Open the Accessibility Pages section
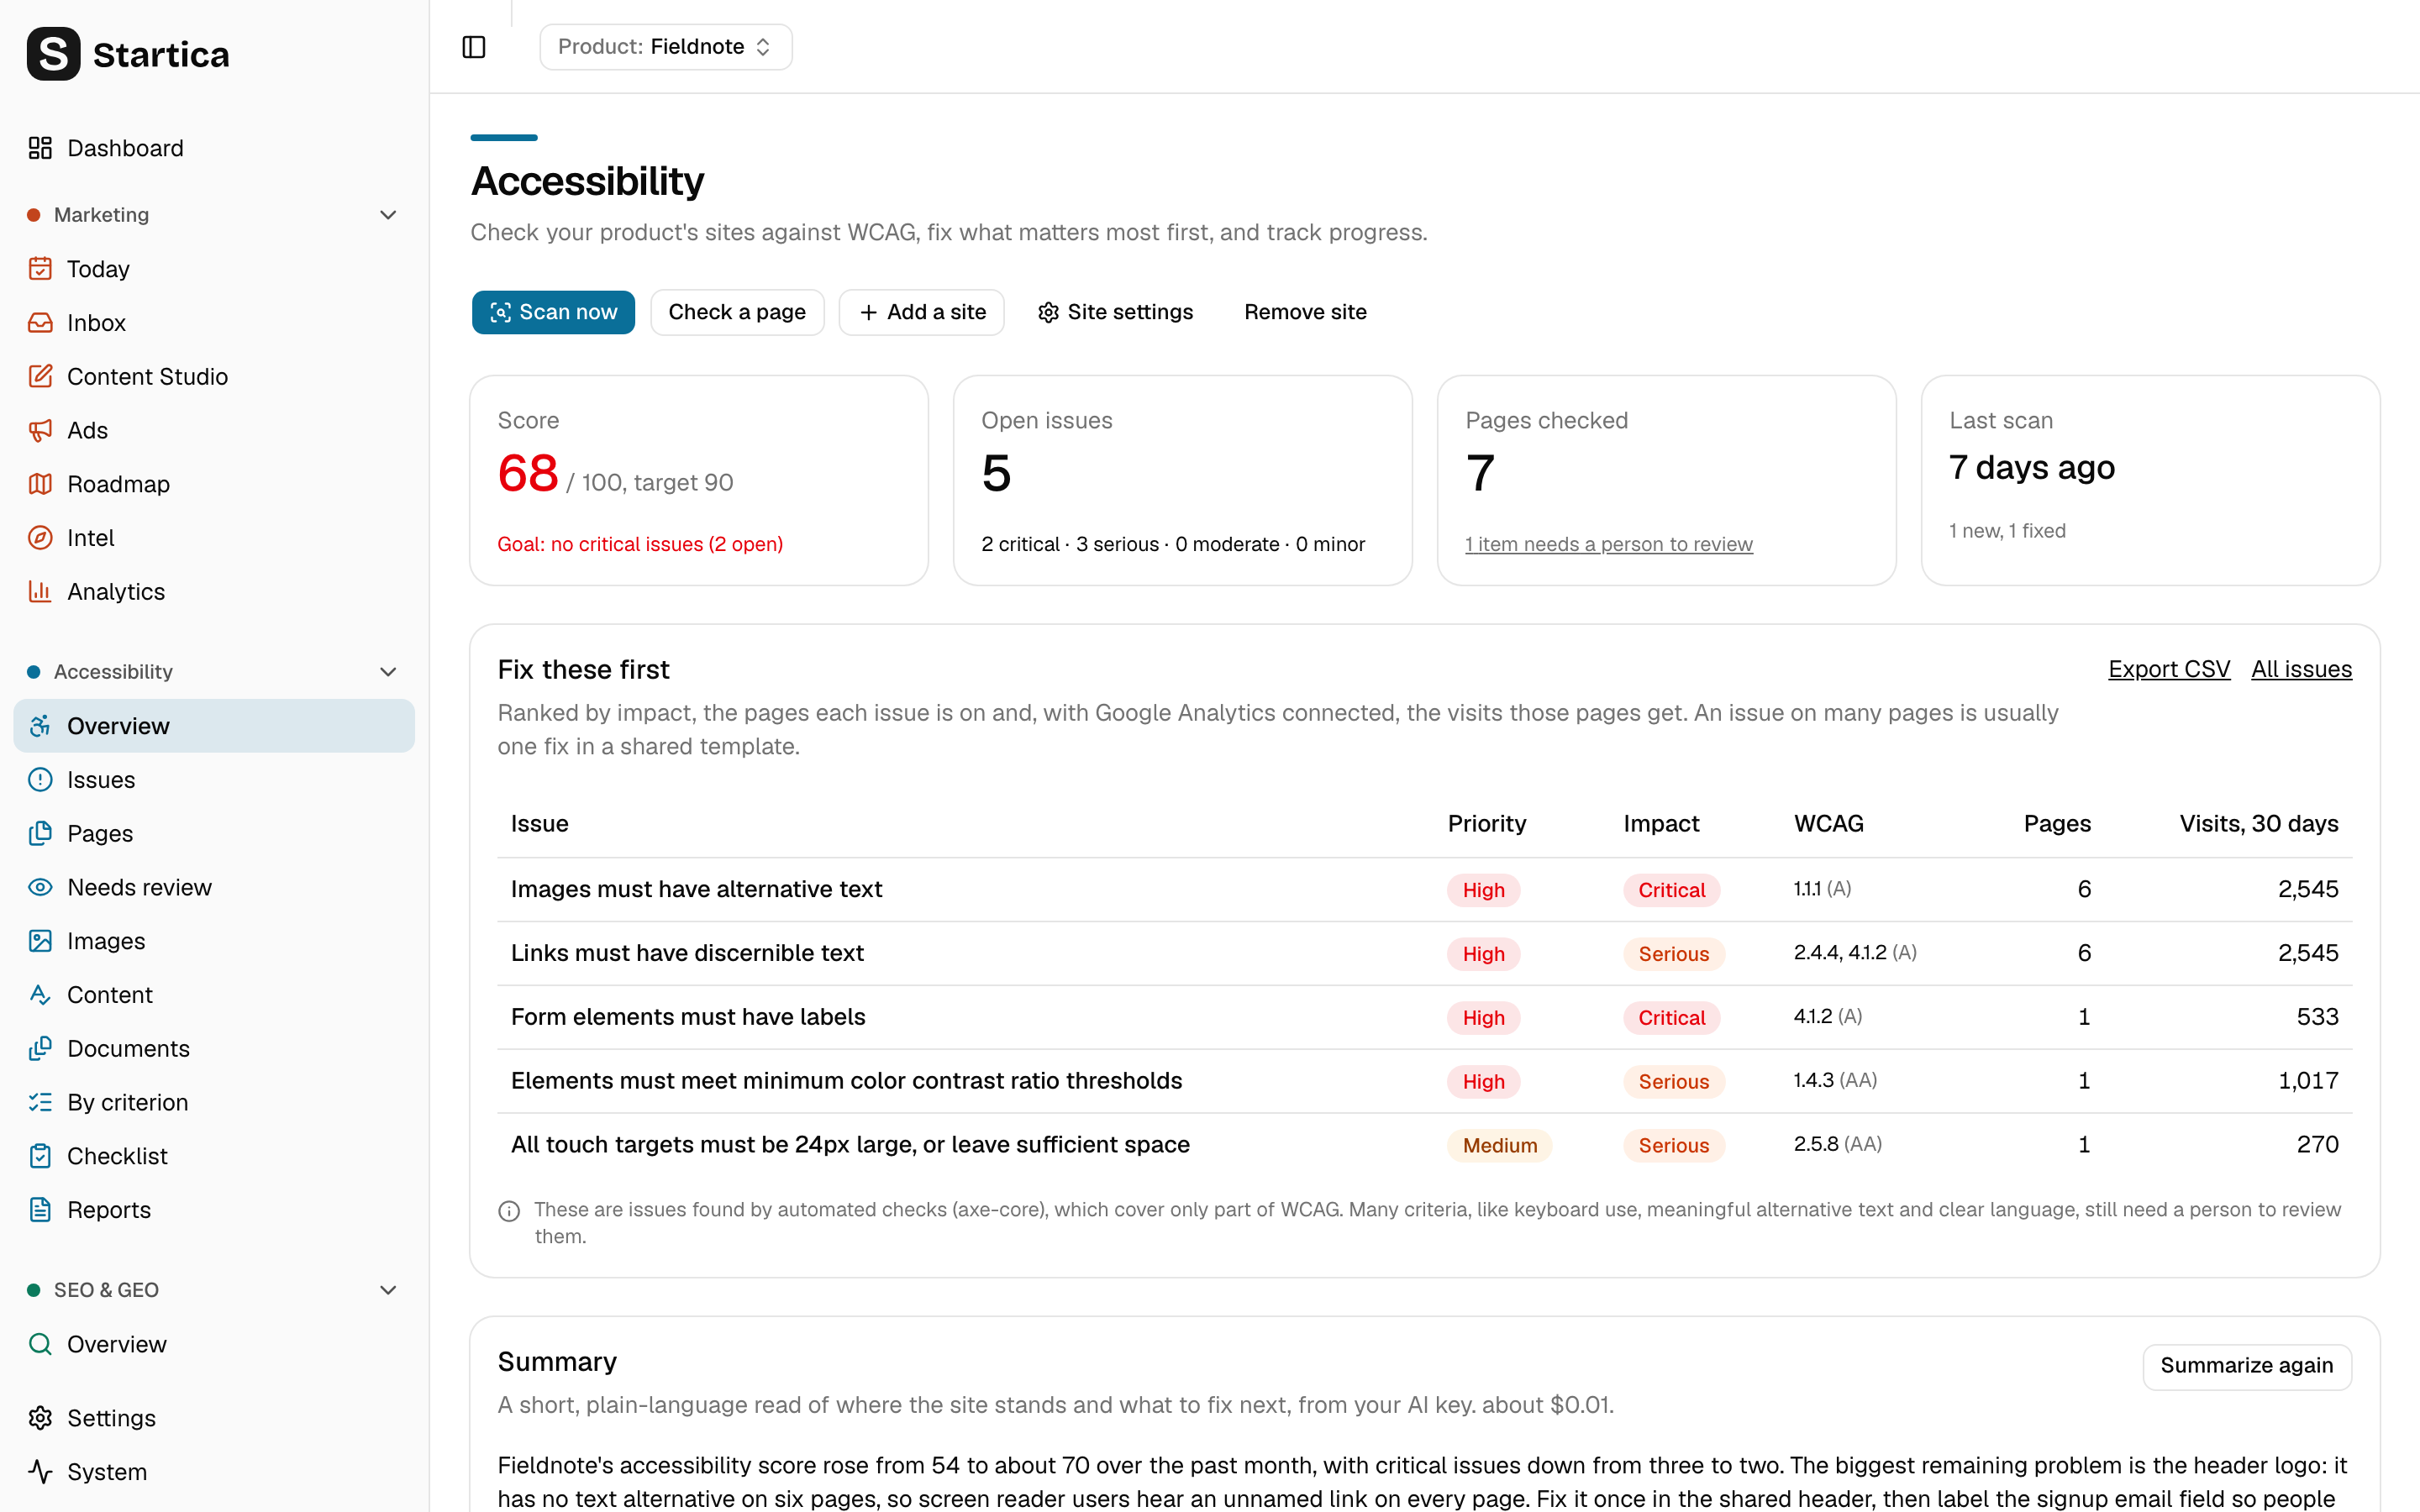Image resolution: width=2420 pixels, height=1512 pixels. pos(214,834)
